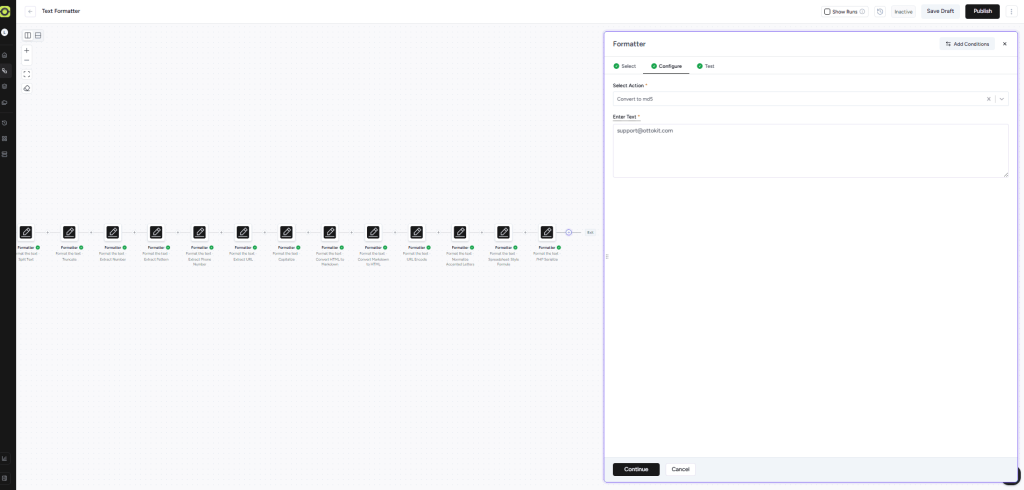The height and width of the screenshot is (490, 1024).
Task: Click the URL Encode formatter node
Action: (417, 232)
